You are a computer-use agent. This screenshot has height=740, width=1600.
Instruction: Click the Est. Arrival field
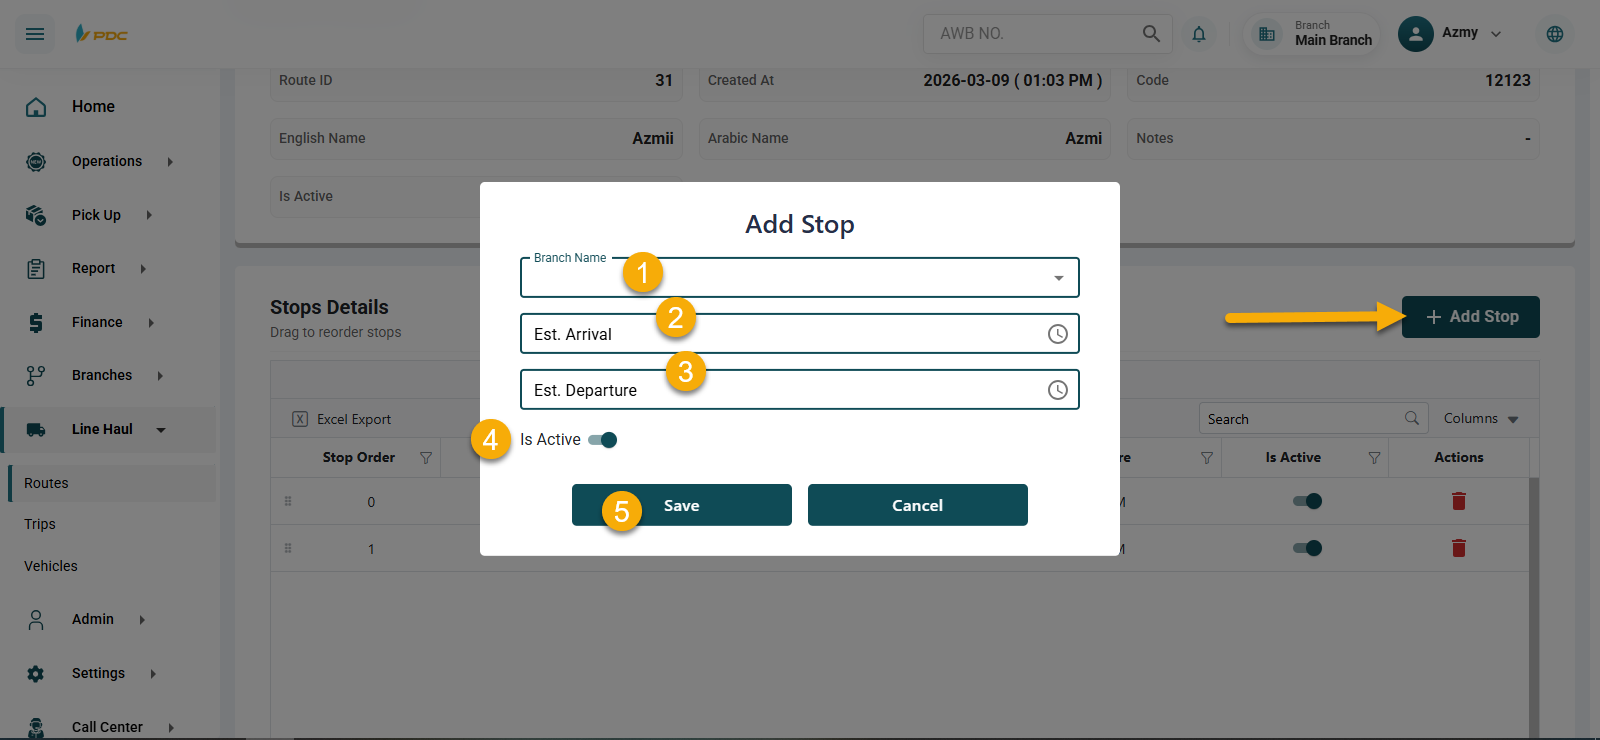(800, 334)
